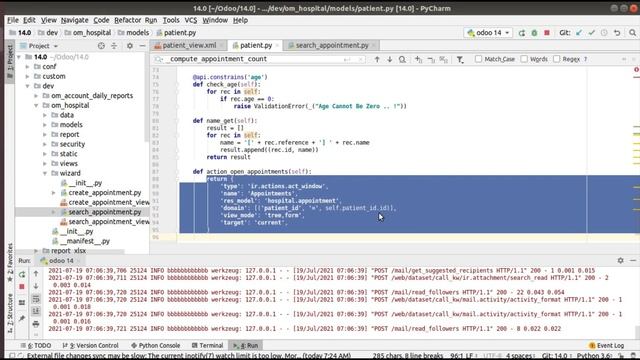Open the File menu
This screenshot has height=360, width=640.
(13, 20)
